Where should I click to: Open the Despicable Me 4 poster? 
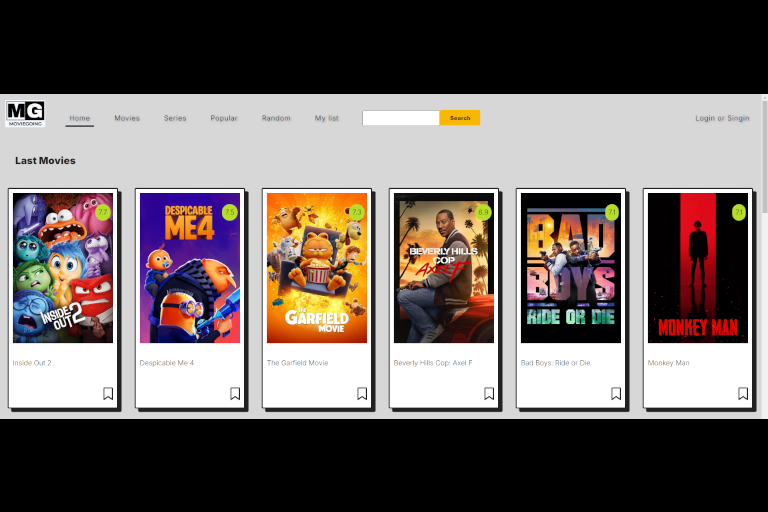point(190,268)
